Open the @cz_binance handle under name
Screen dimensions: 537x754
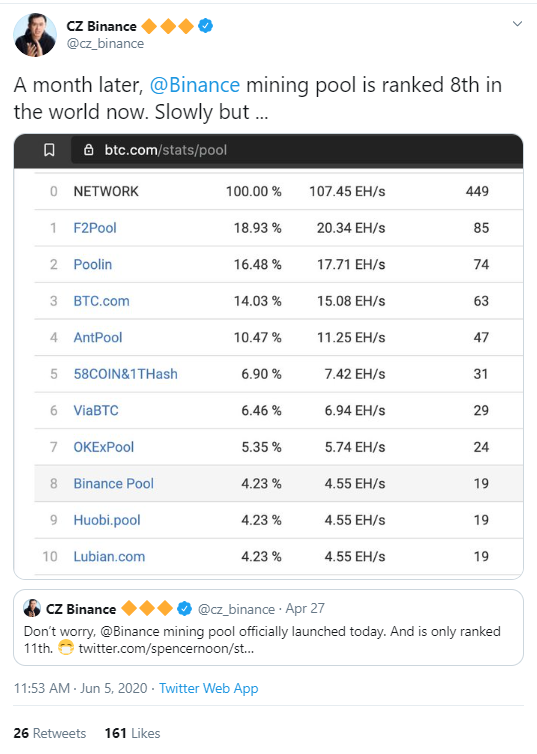(105, 44)
